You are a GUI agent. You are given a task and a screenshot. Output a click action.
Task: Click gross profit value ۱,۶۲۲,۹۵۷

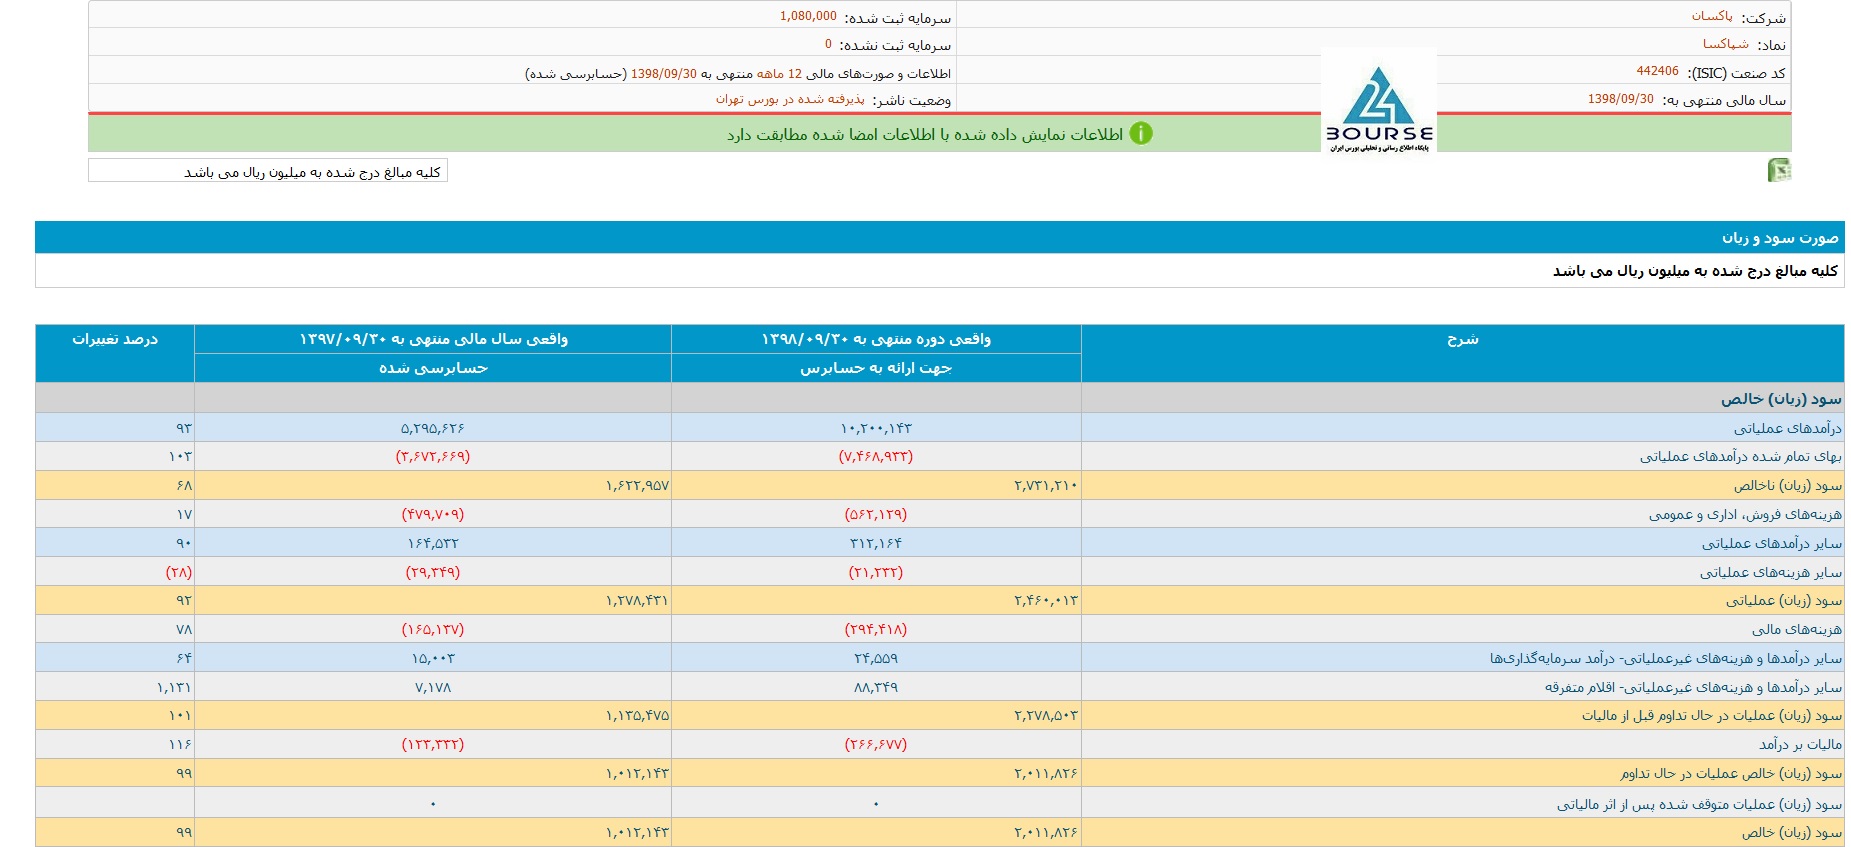[x=637, y=486]
